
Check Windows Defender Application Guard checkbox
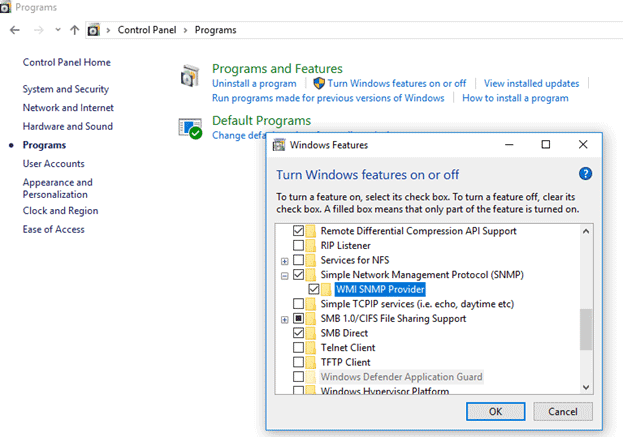(298, 377)
